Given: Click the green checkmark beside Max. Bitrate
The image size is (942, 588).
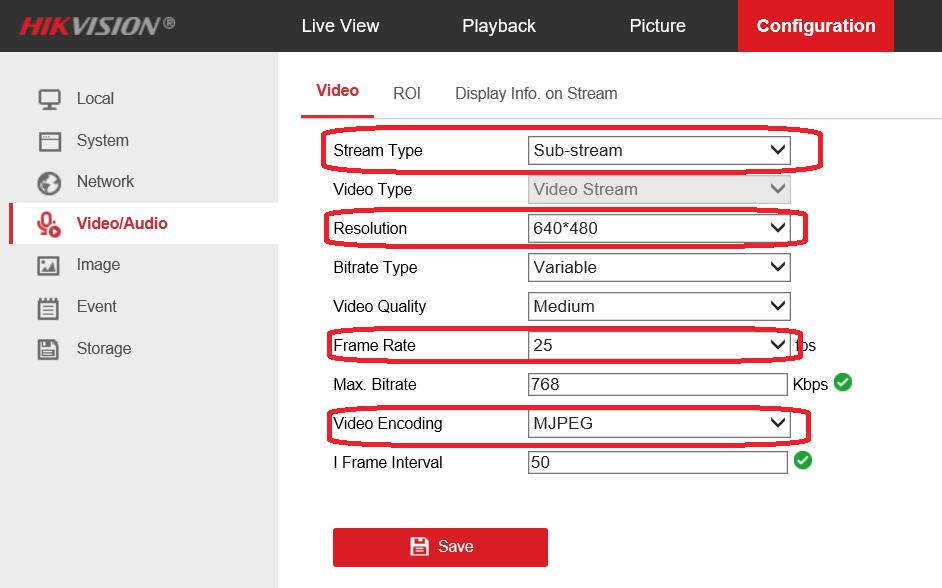Looking at the screenshot, I should click(843, 382).
